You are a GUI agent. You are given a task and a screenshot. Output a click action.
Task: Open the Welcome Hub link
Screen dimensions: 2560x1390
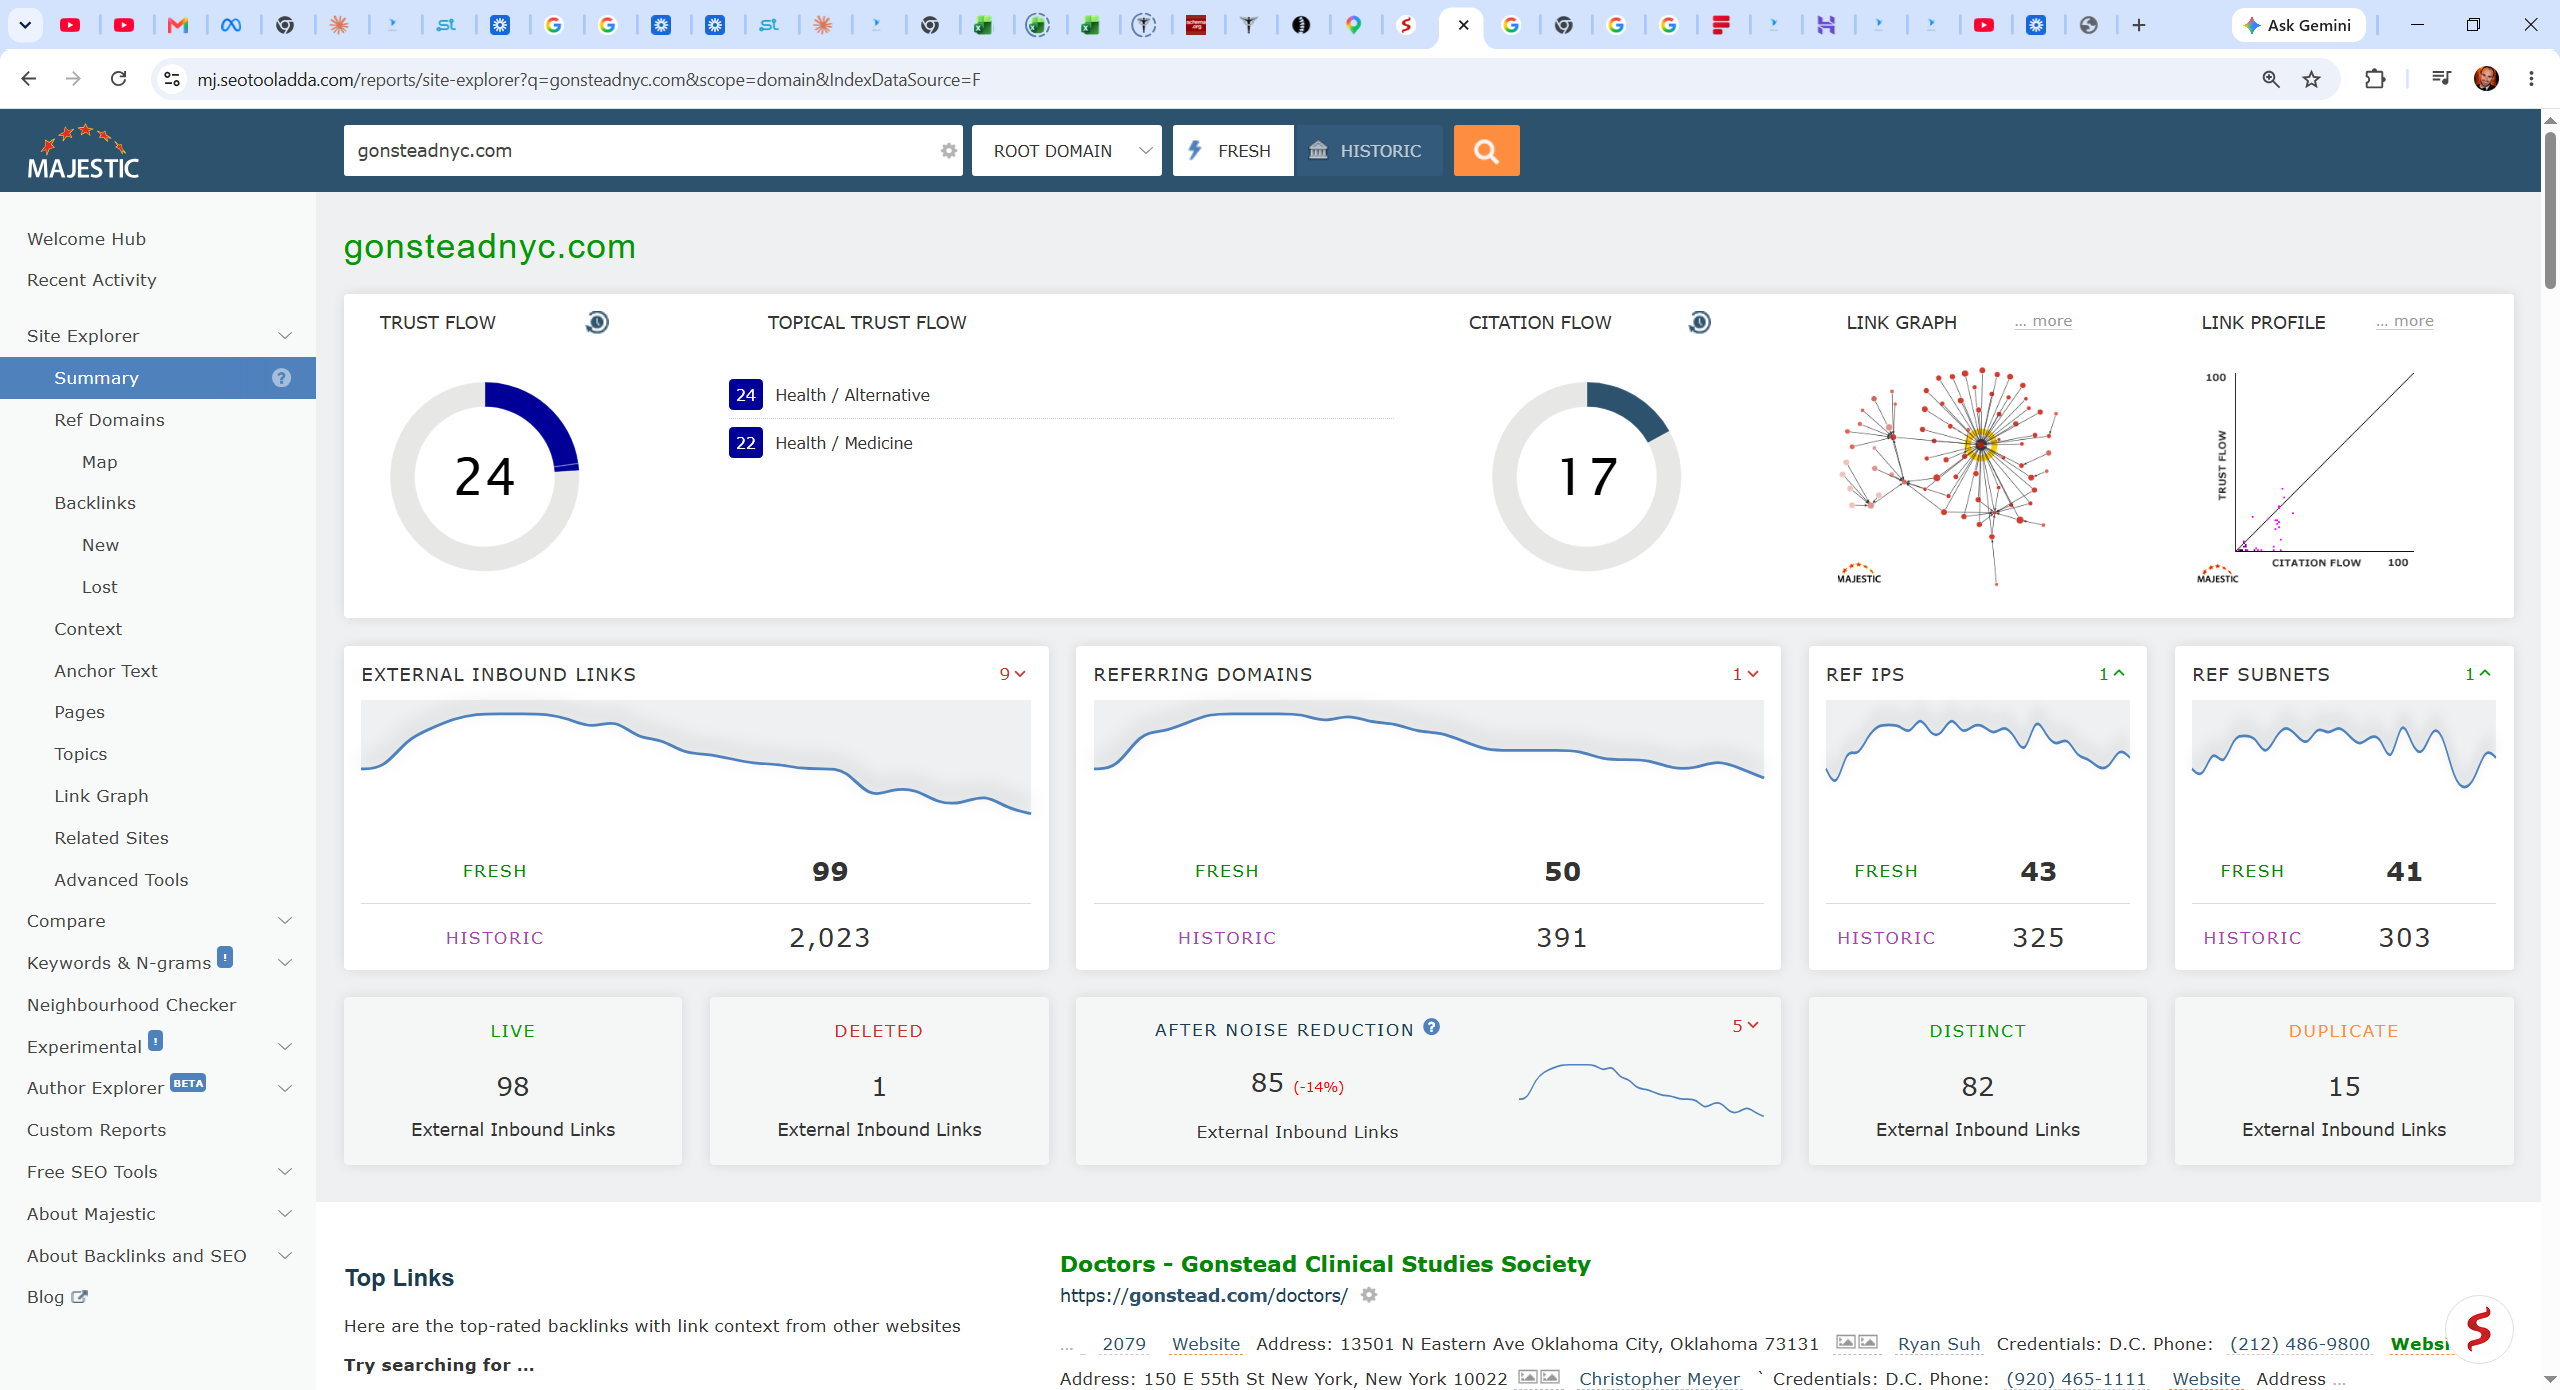point(87,239)
